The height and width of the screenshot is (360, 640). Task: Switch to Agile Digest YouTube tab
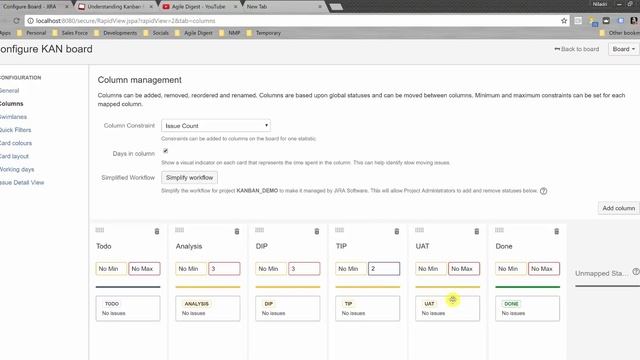(x=200, y=7)
